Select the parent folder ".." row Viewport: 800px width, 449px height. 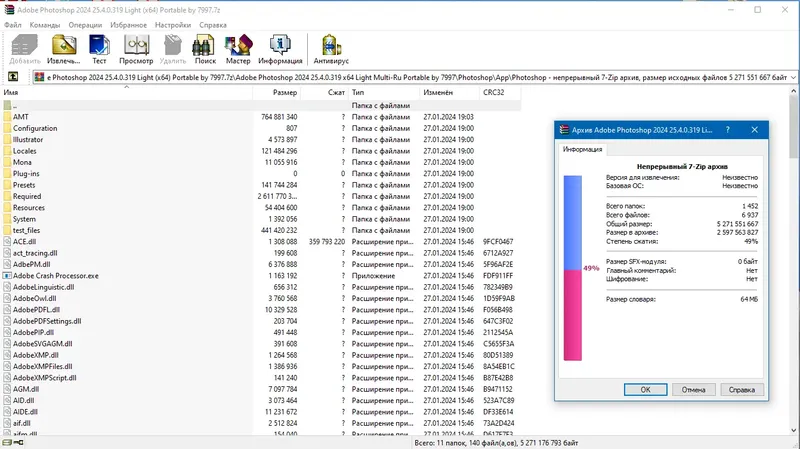point(261,106)
